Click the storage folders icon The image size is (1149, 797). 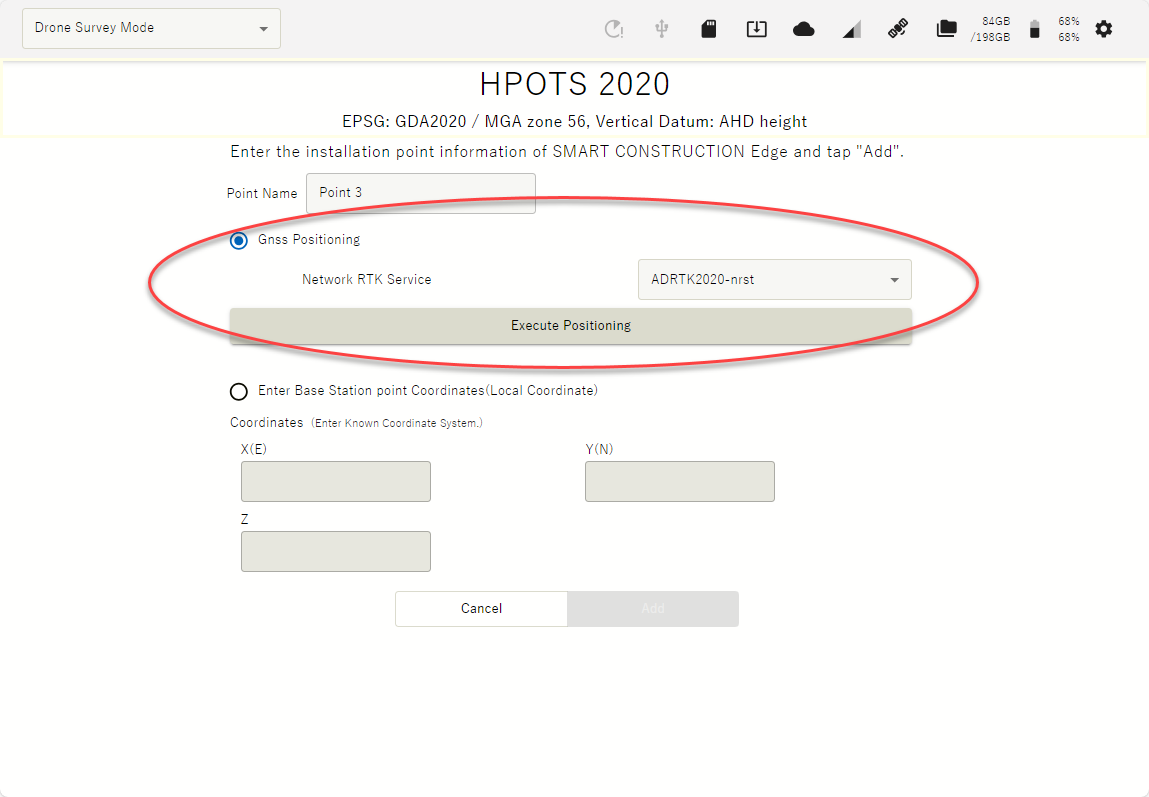coord(946,29)
